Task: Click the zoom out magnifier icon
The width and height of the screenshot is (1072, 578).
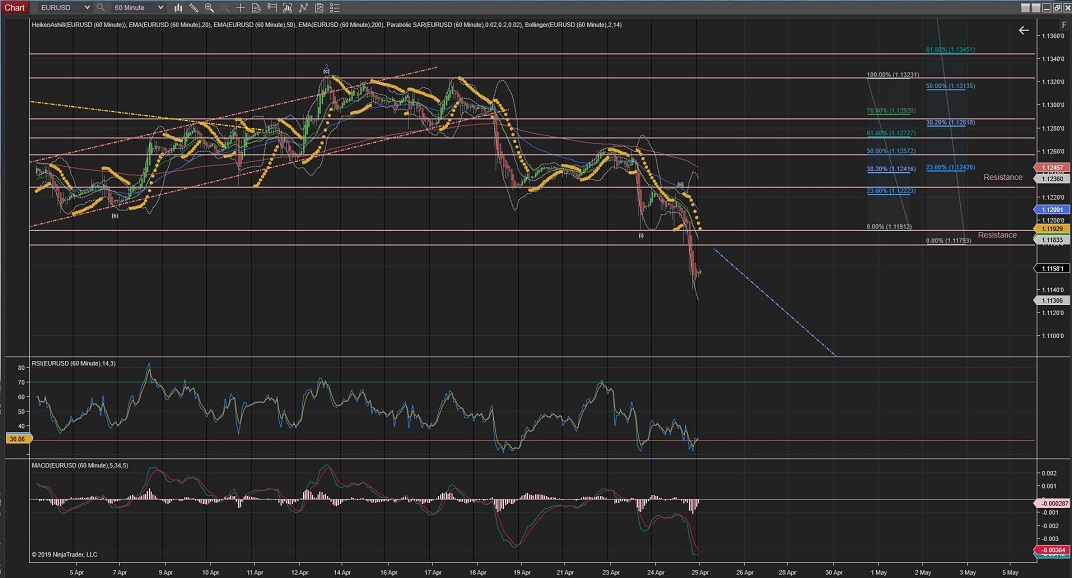Action: (x=225, y=7)
